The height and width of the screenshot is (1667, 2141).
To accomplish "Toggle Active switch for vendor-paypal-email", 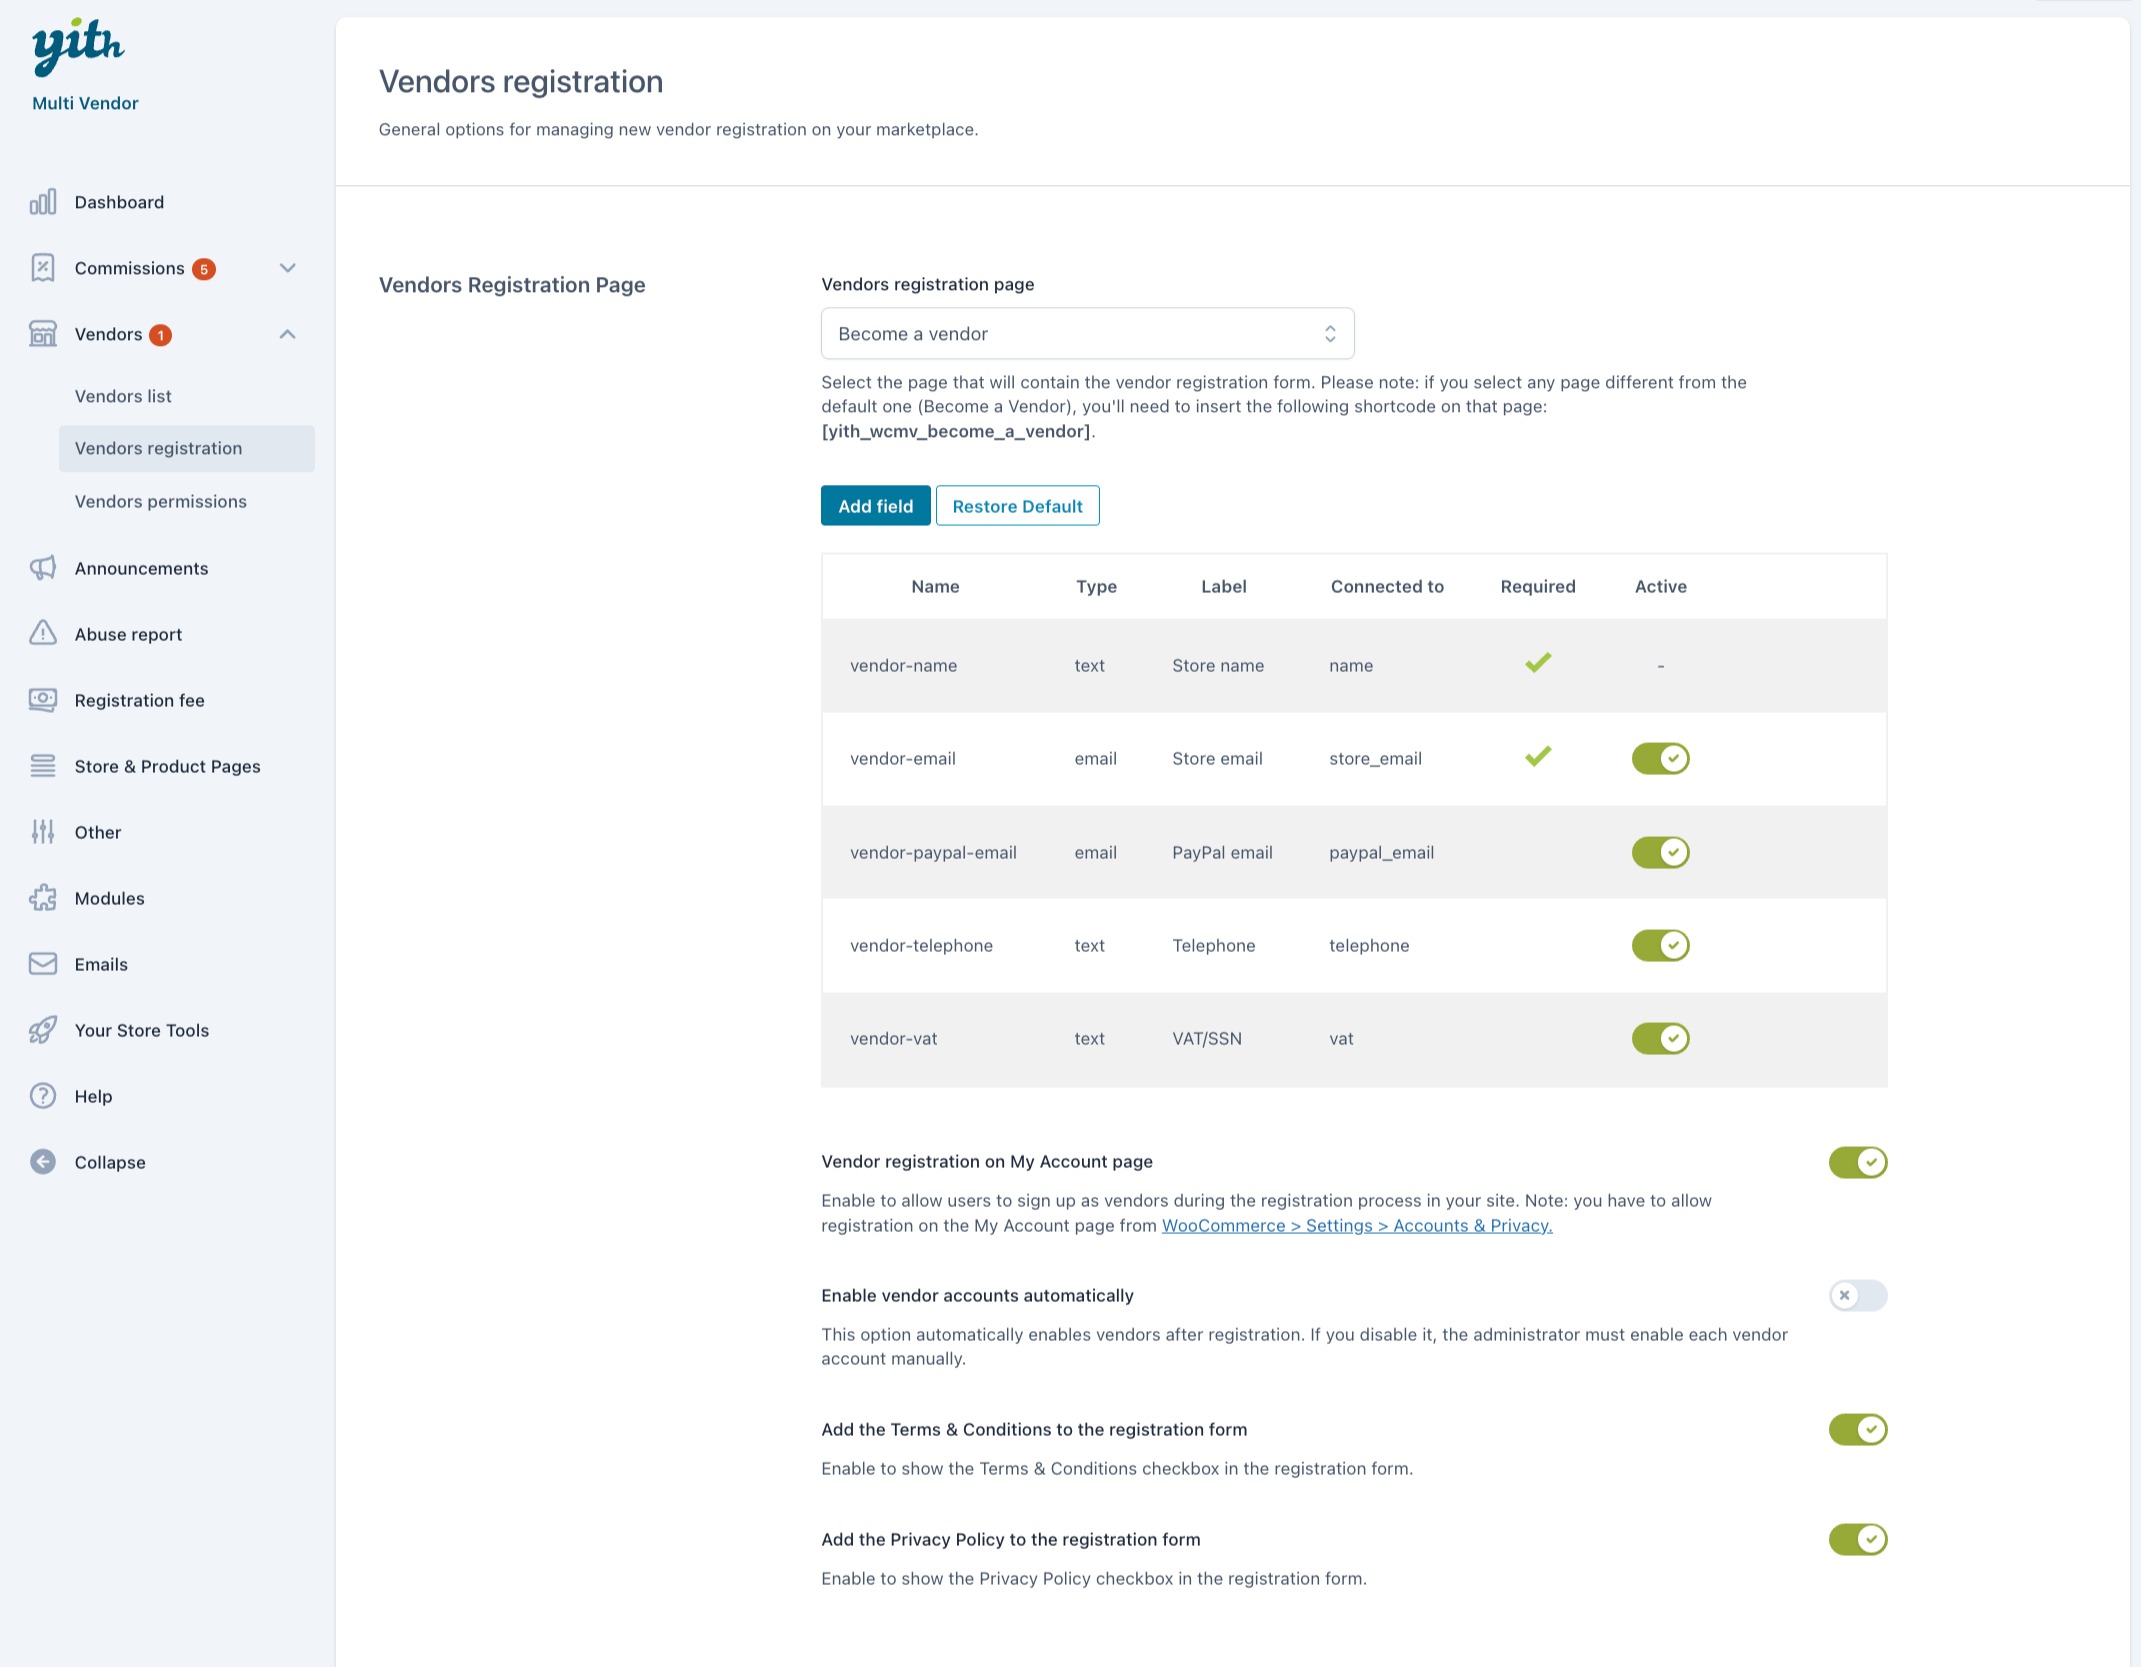I will pyautogui.click(x=1660, y=853).
